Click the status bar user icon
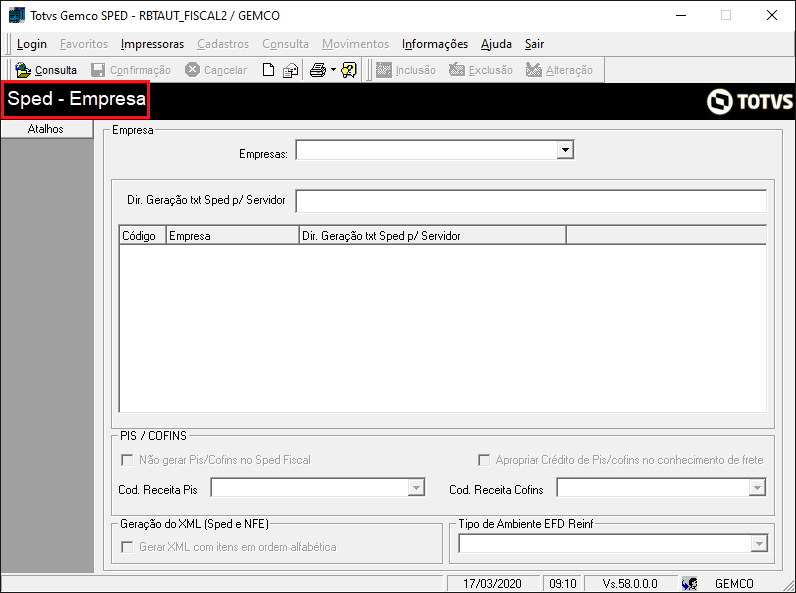 tap(690, 584)
